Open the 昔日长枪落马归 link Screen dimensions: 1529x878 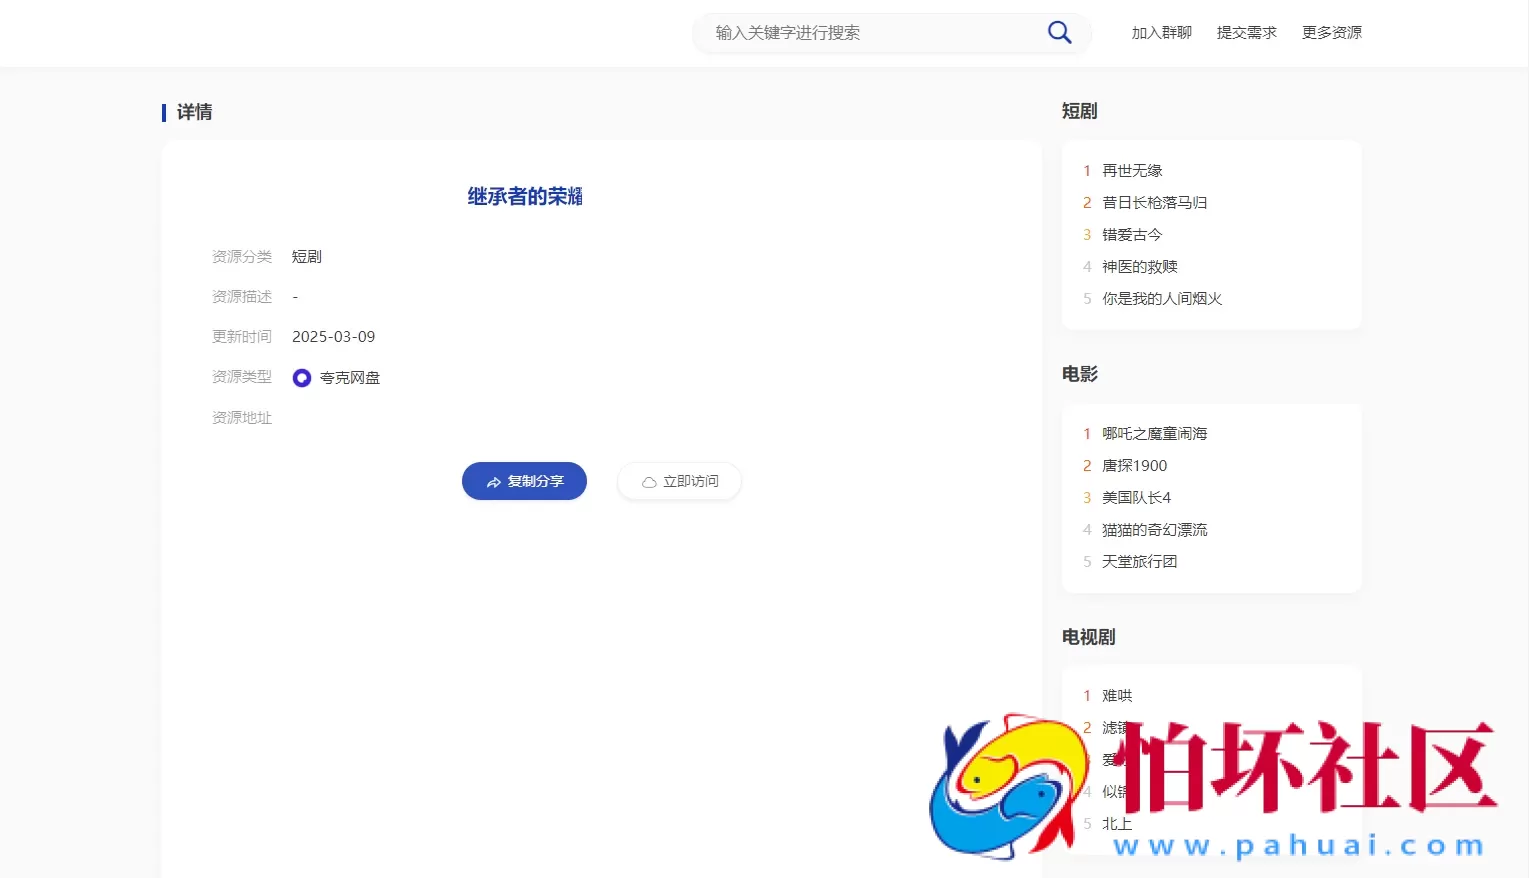(1154, 202)
